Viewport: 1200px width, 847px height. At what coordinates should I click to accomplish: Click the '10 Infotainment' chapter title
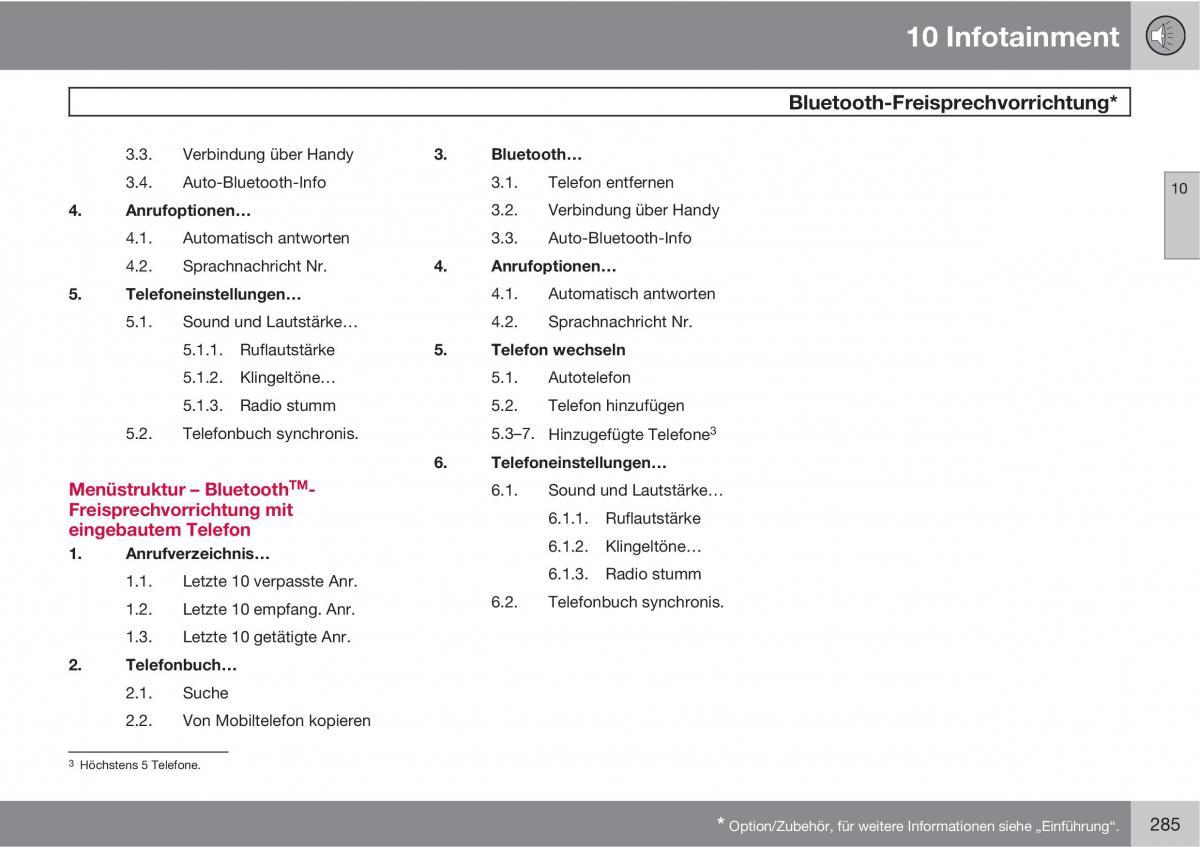(1013, 37)
